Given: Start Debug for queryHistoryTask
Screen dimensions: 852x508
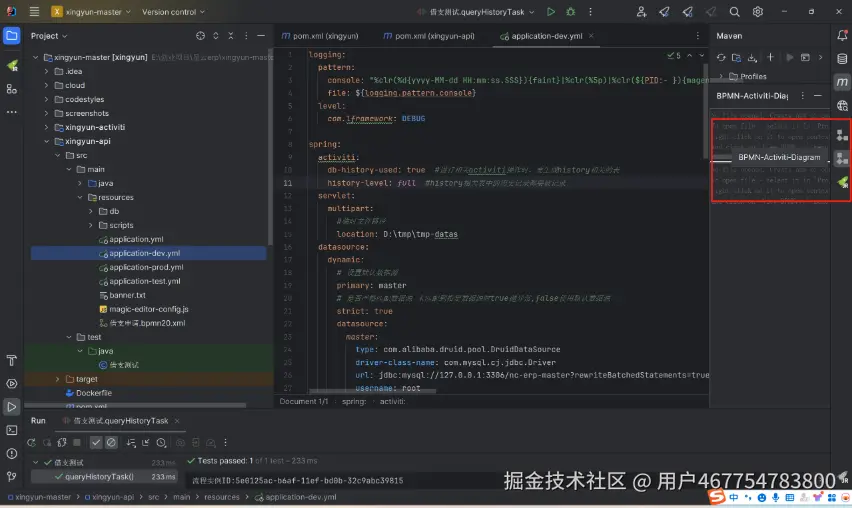Looking at the screenshot, I should click(571, 11).
